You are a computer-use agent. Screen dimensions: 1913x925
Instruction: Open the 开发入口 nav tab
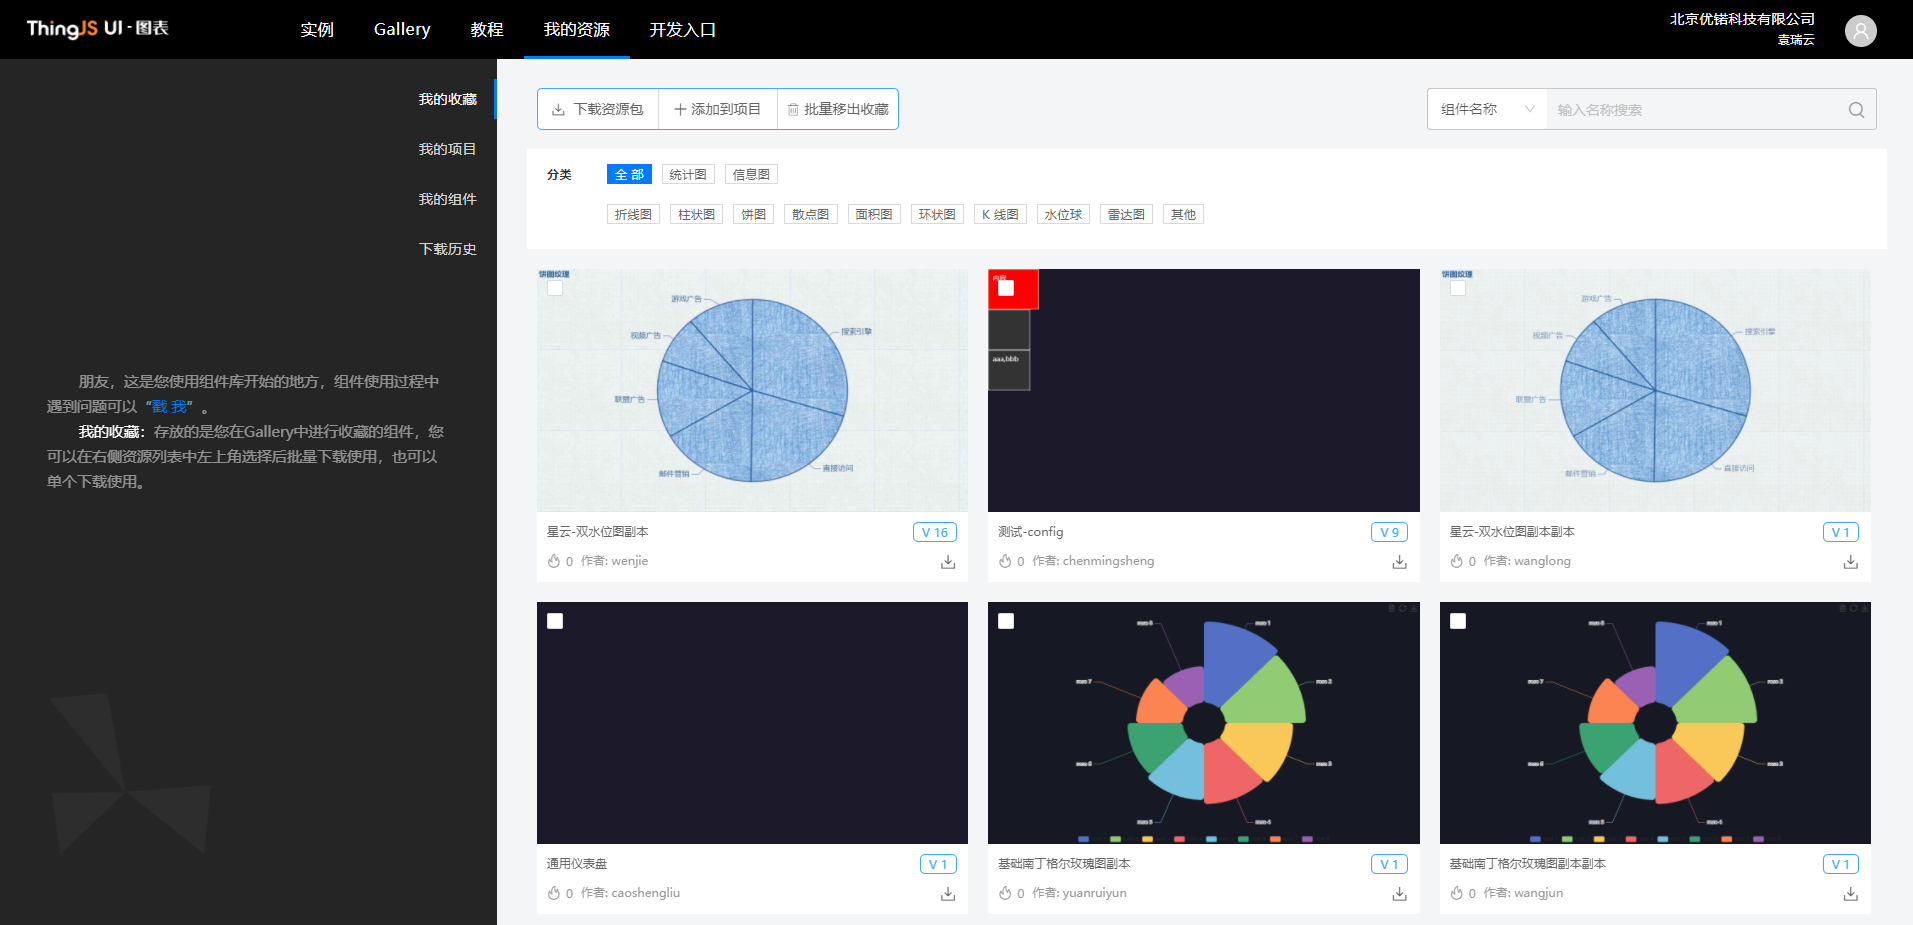[x=683, y=30]
